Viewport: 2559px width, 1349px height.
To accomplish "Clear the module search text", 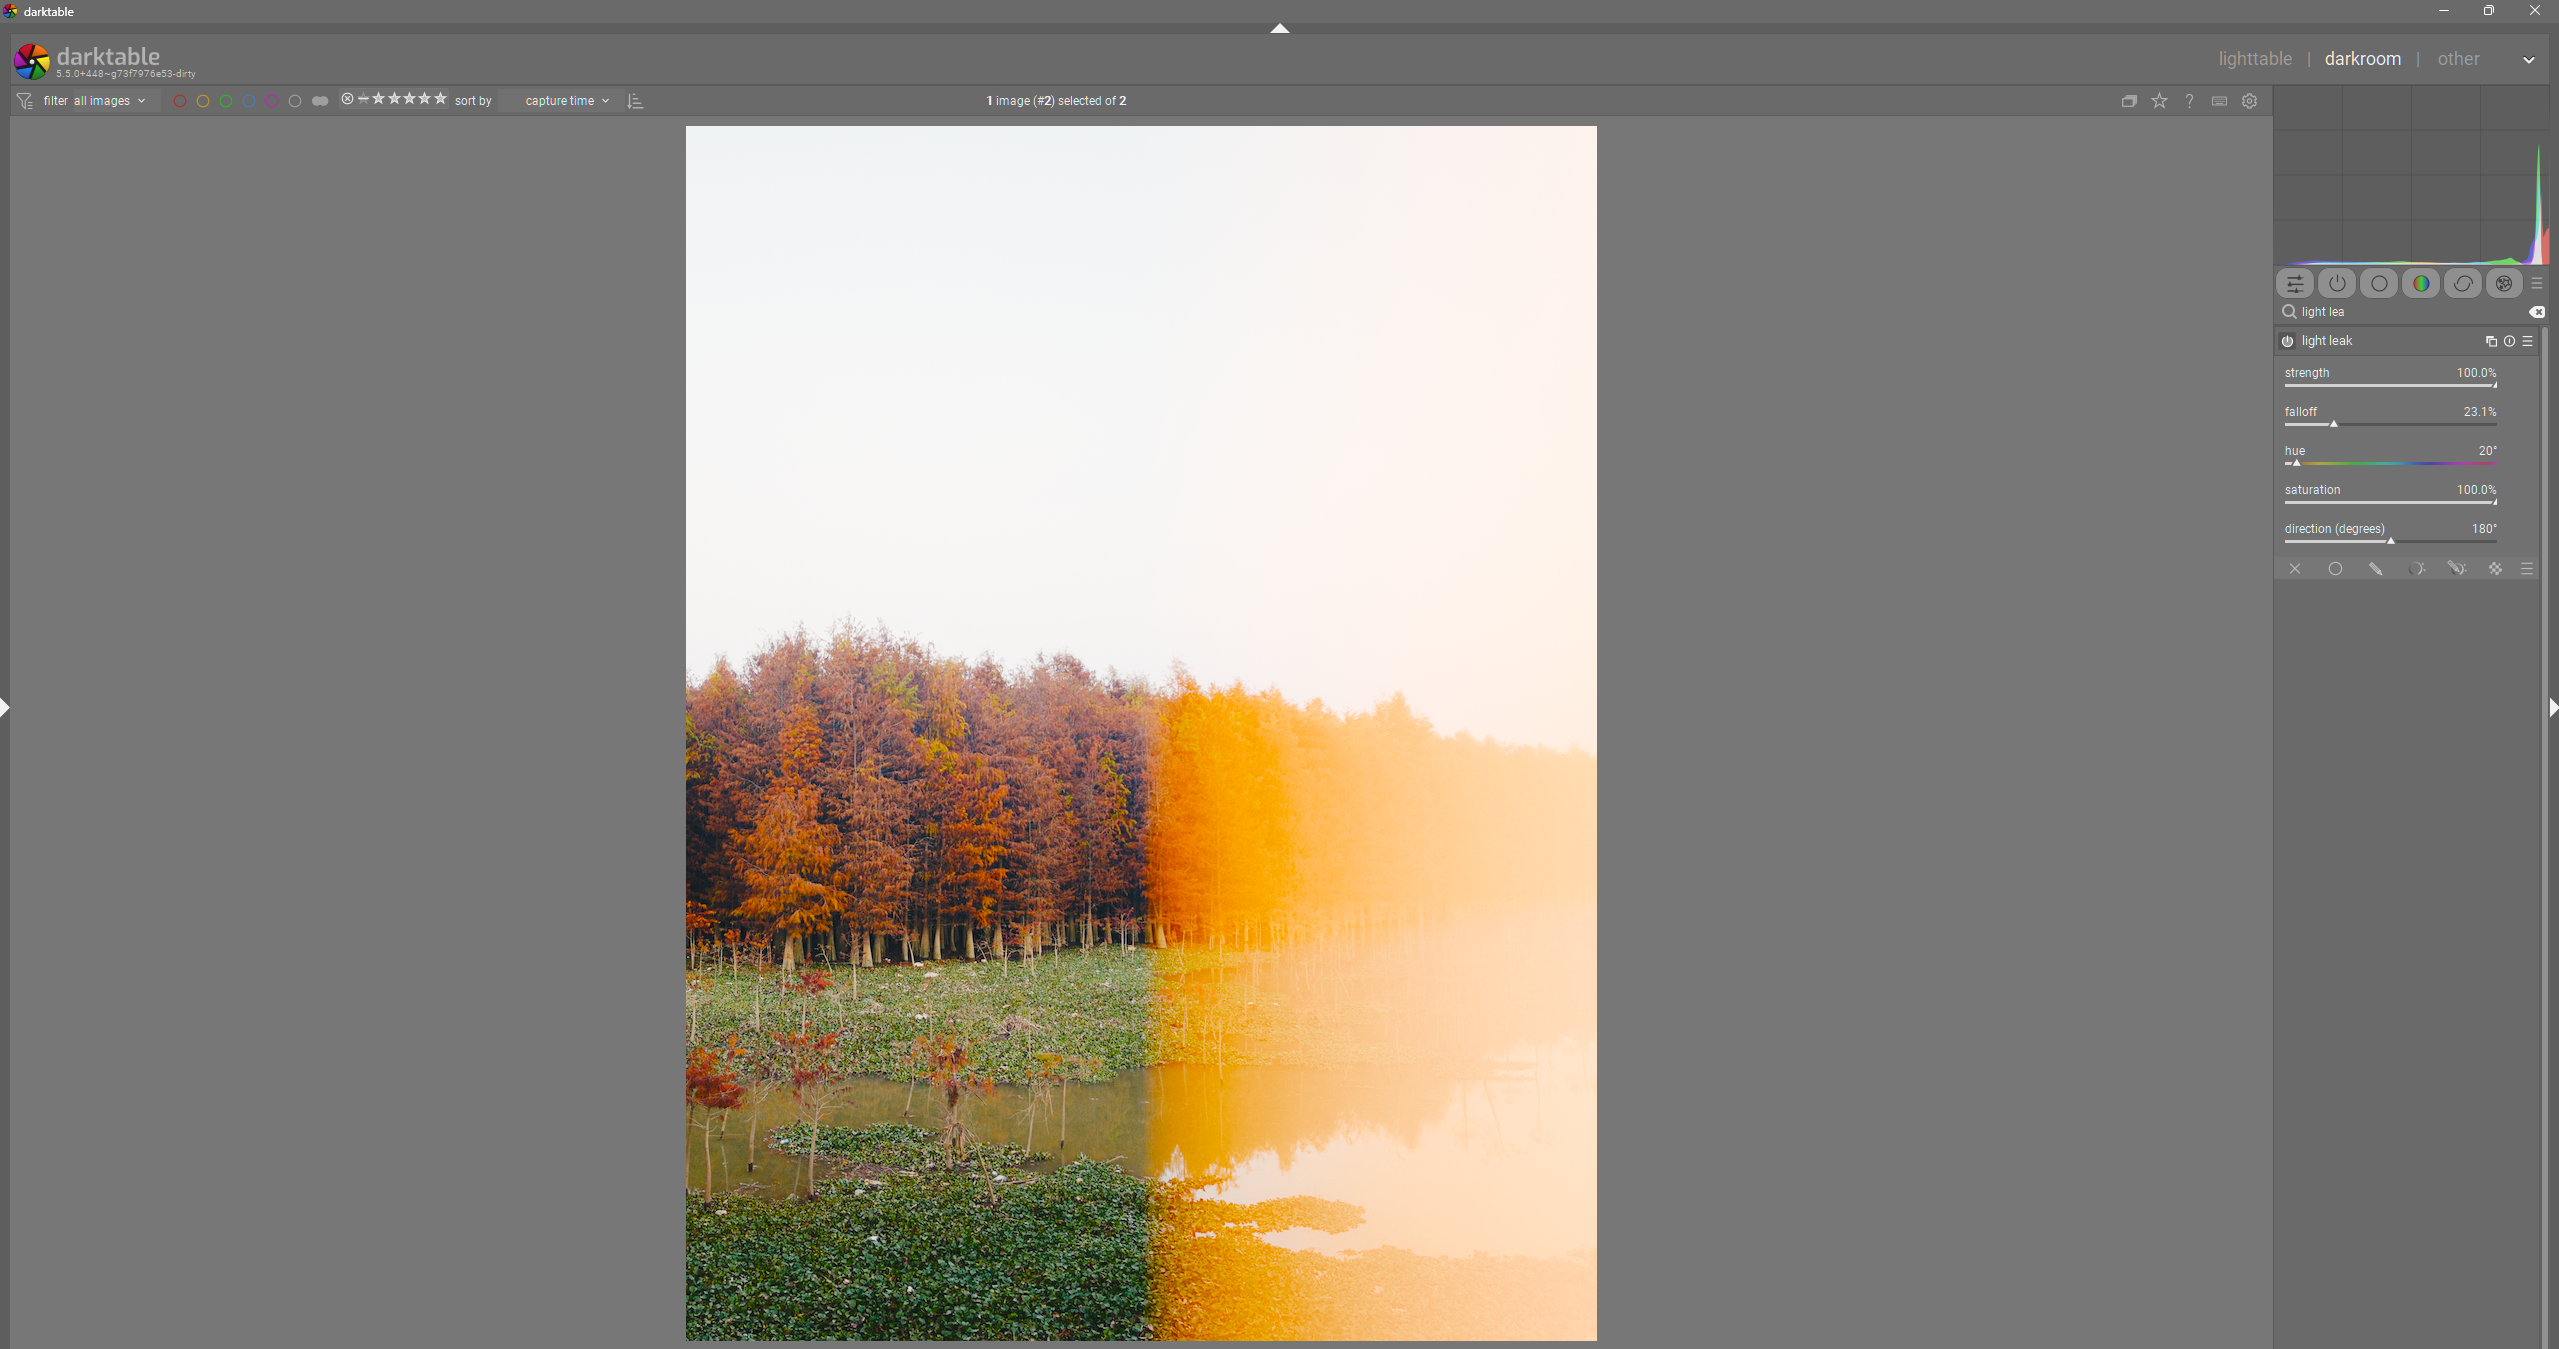I will tap(2537, 312).
